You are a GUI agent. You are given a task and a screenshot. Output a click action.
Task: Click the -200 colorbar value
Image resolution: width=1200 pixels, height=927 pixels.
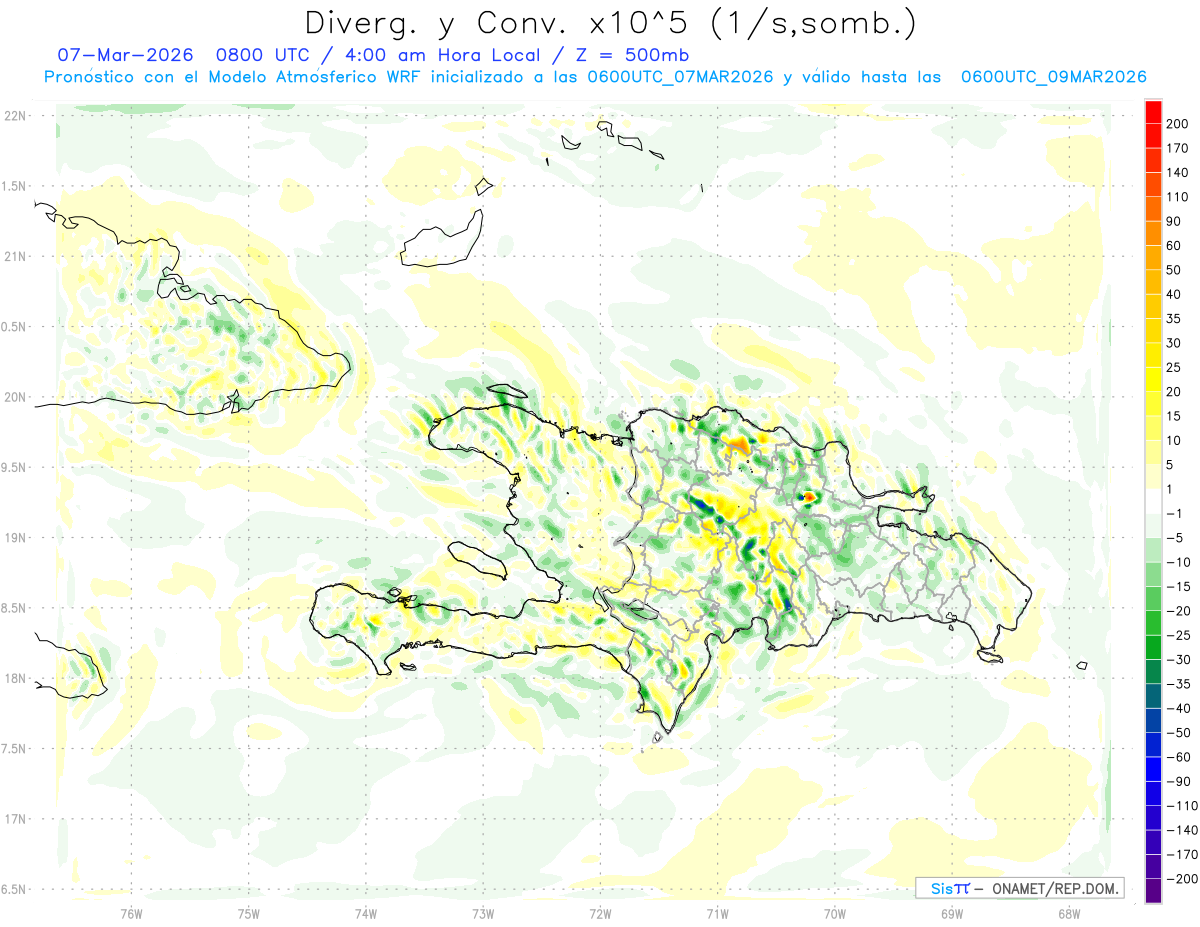point(1181,878)
